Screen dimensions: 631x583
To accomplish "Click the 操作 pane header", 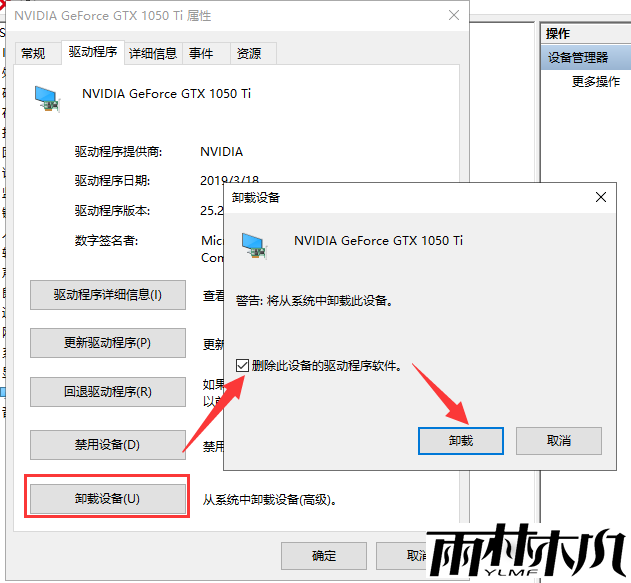I will click(558, 33).
